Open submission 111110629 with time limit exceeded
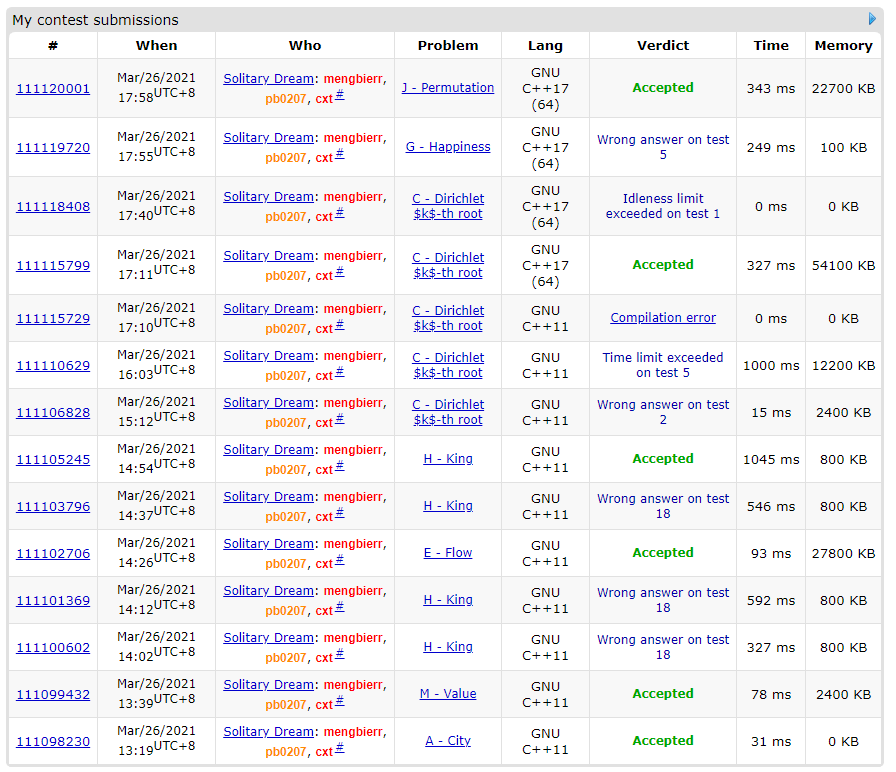896x772 pixels. [x=53, y=365]
